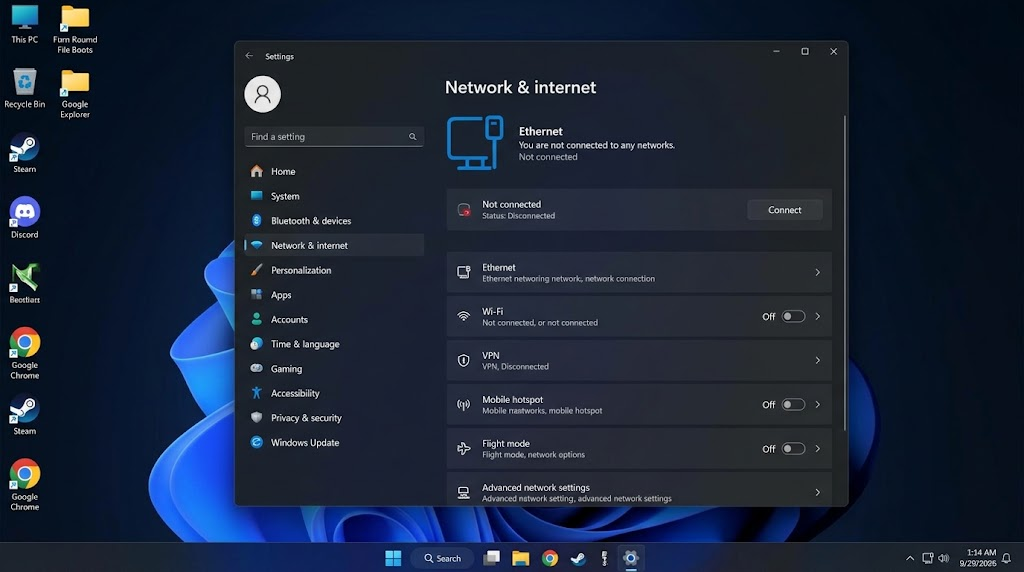The image size is (1024, 572).
Task: Click the Advanced network settings icon
Action: tap(464, 493)
